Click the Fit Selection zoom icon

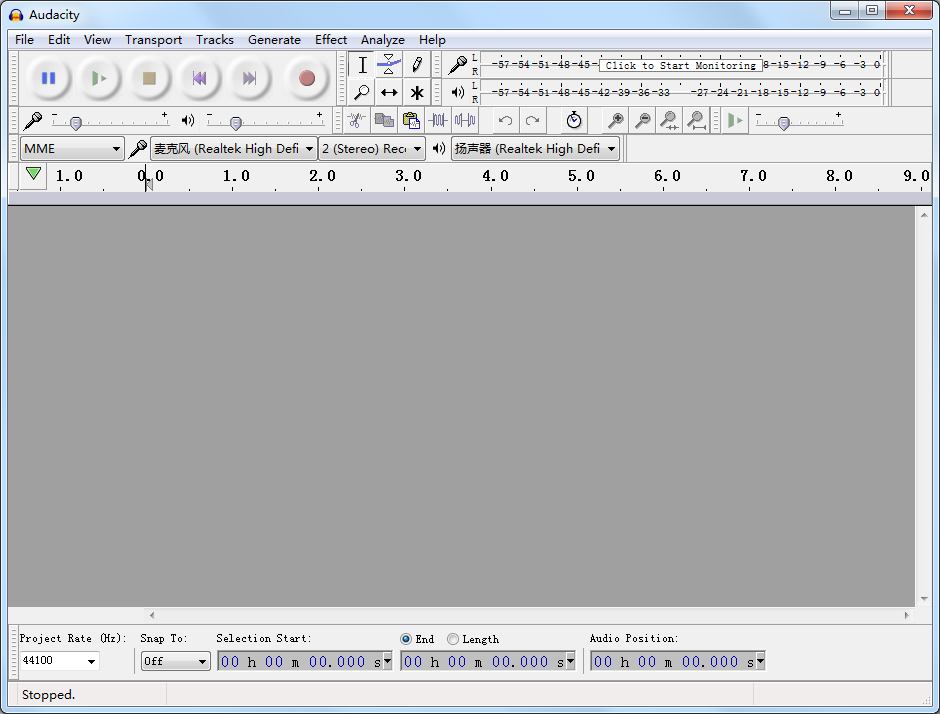tap(669, 120)
